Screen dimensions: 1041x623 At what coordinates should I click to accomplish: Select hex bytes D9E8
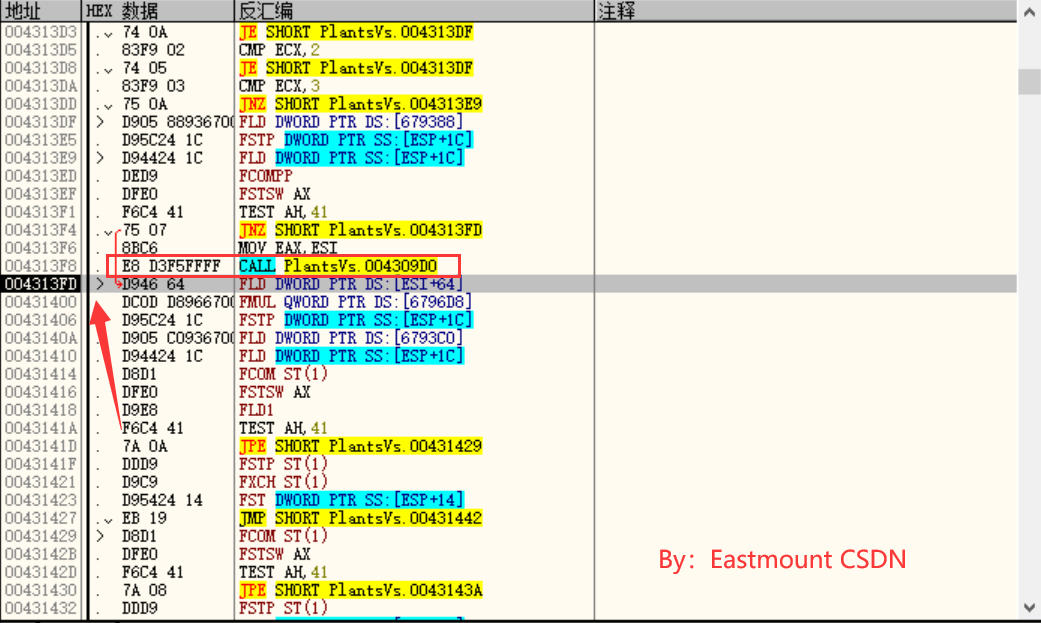click(139, 410)
